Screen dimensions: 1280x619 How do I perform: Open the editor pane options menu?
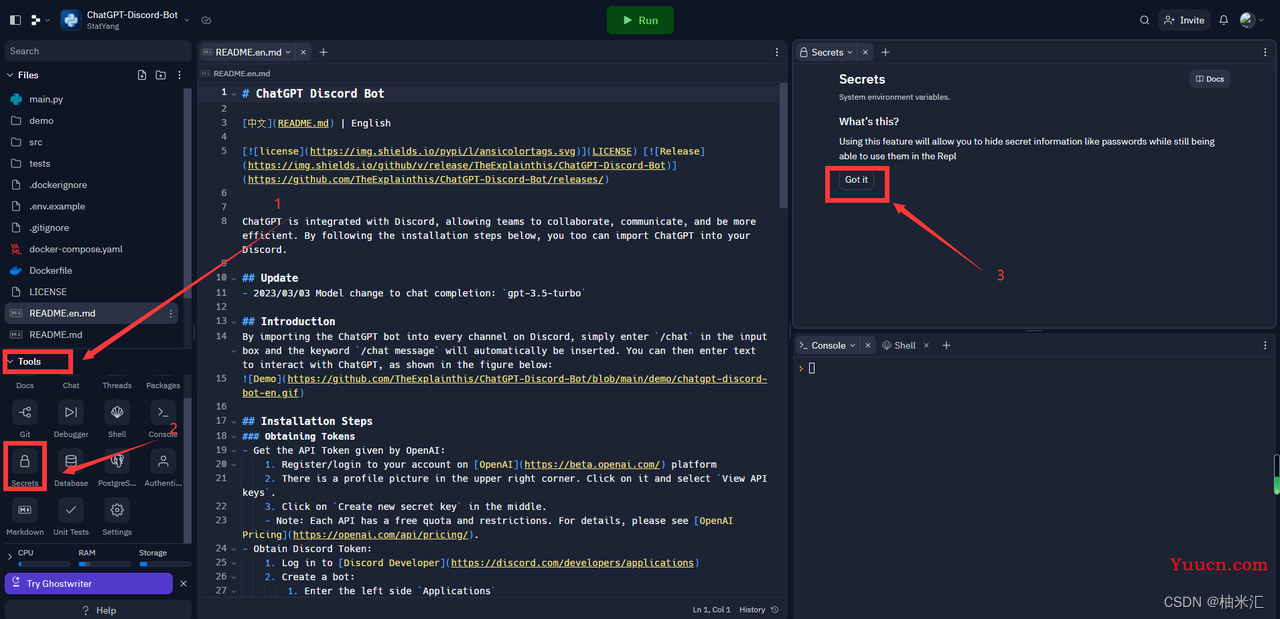(777, 52)
